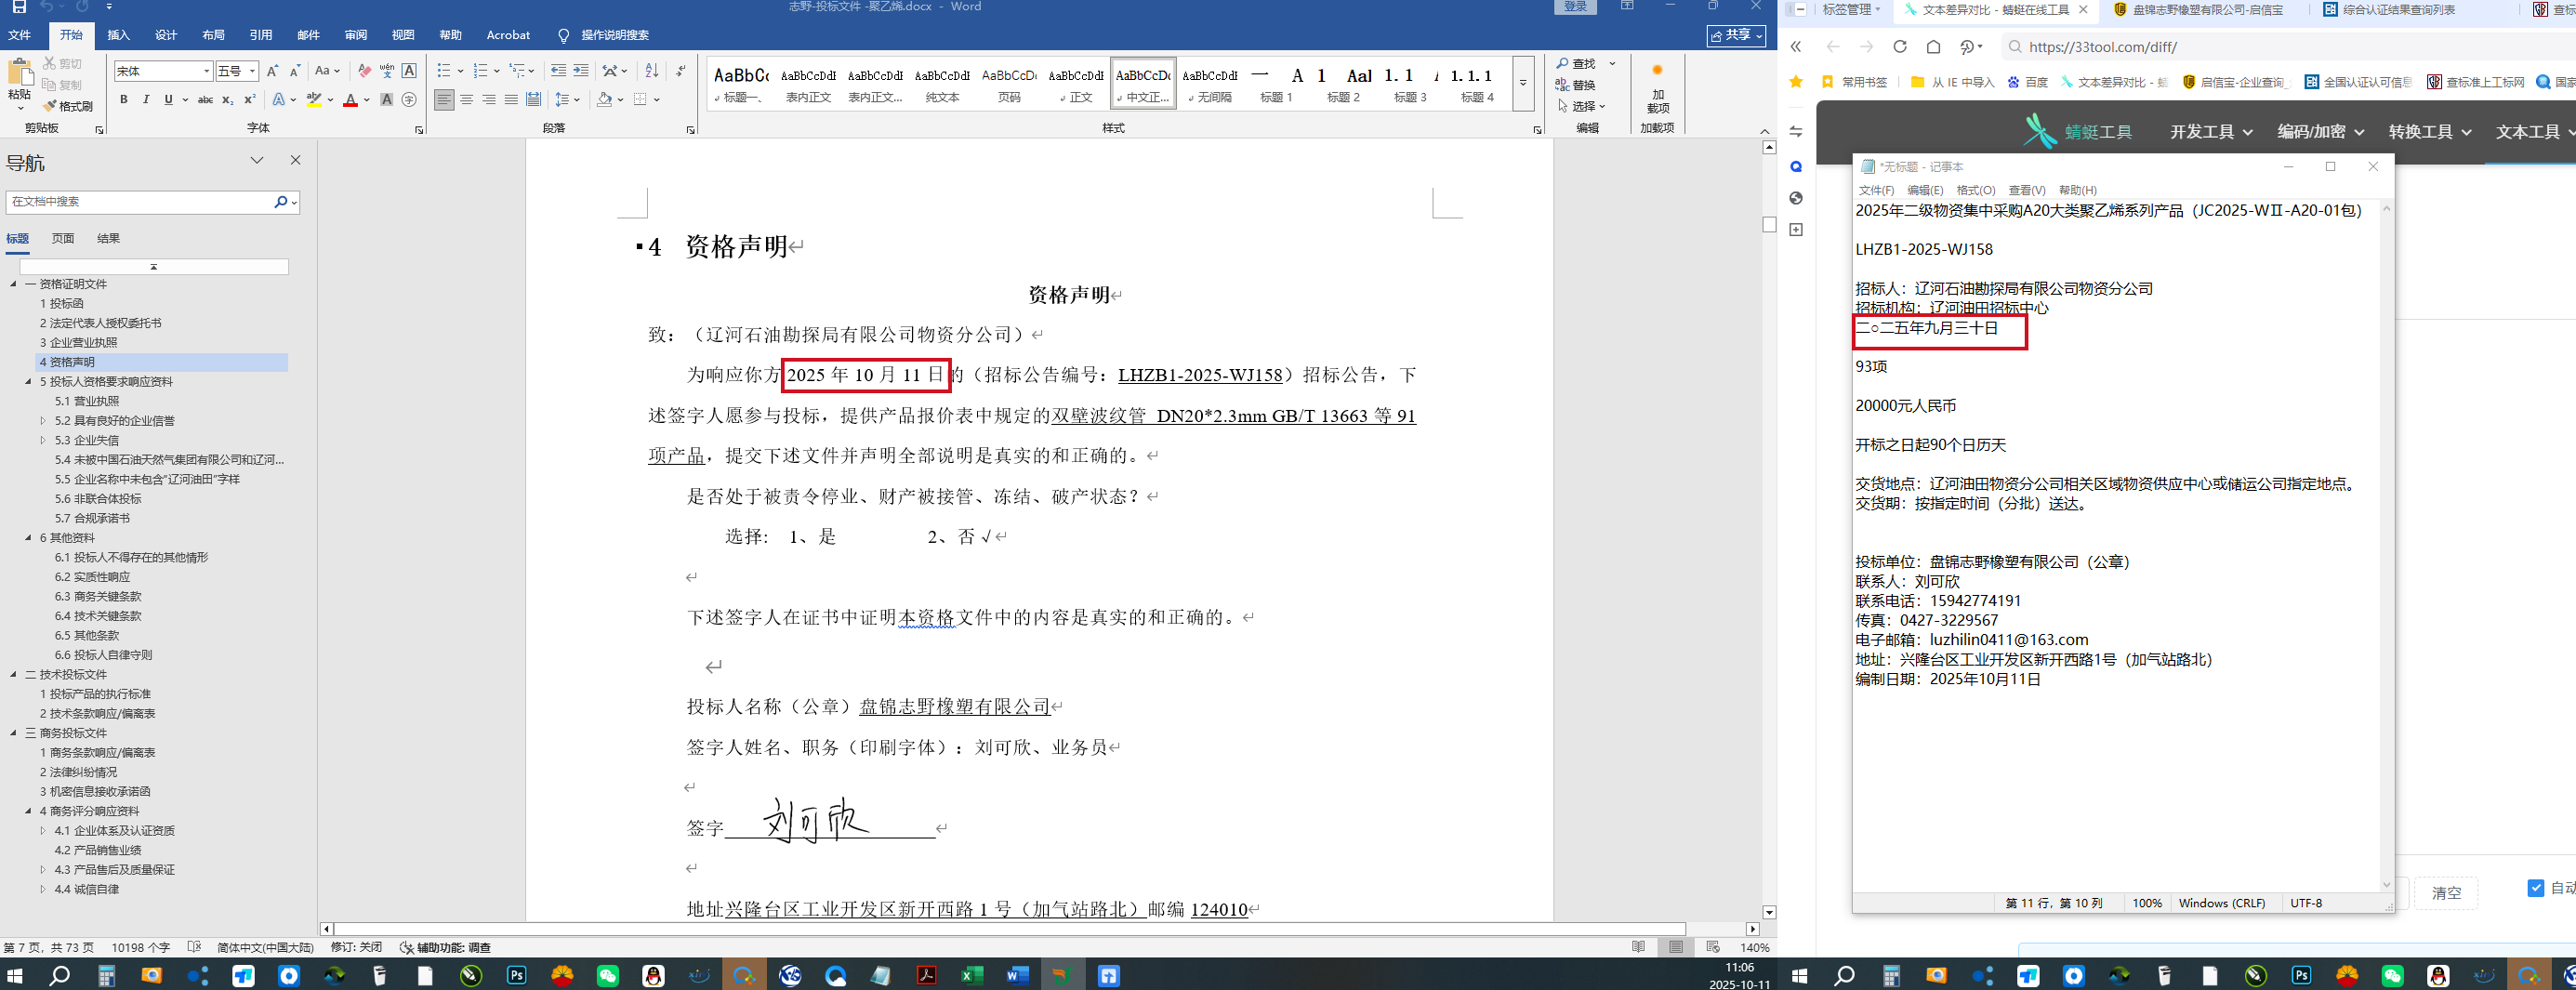
Task: Toggle bold formatting in Word ribbon
Action: (124, 100)
